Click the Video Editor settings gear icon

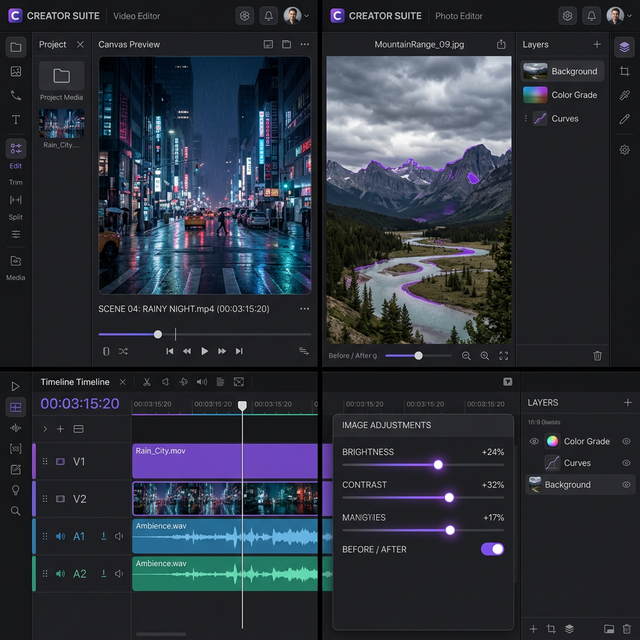[x=244, y=16]
